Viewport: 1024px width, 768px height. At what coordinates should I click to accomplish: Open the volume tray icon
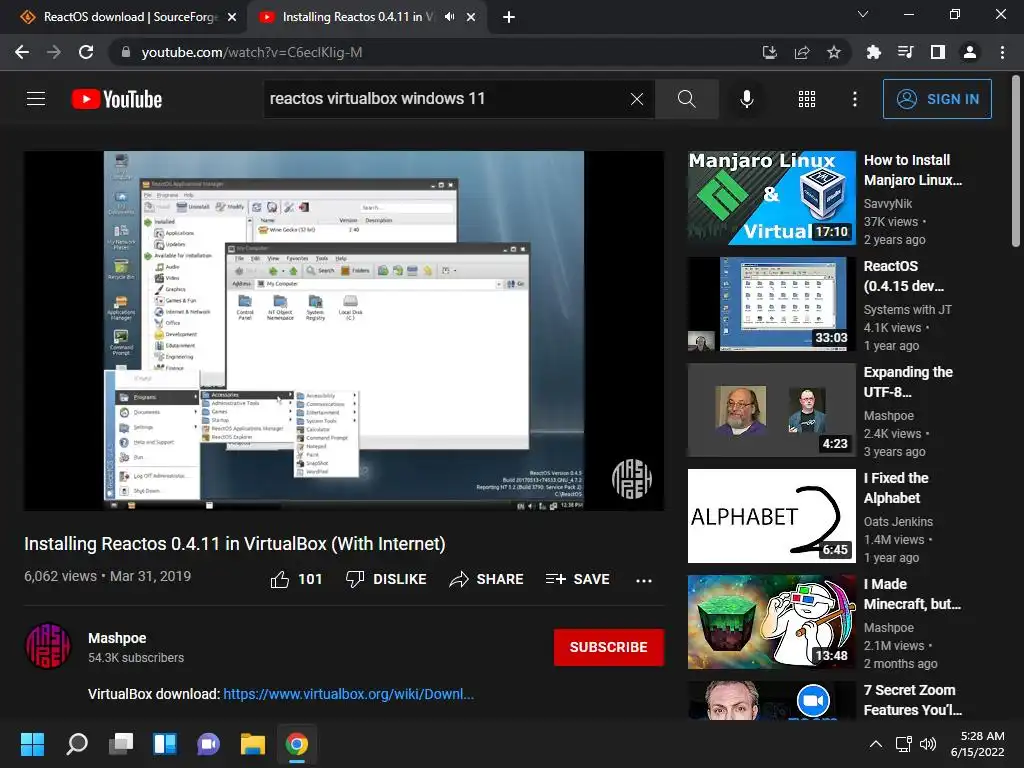[927, 744]
